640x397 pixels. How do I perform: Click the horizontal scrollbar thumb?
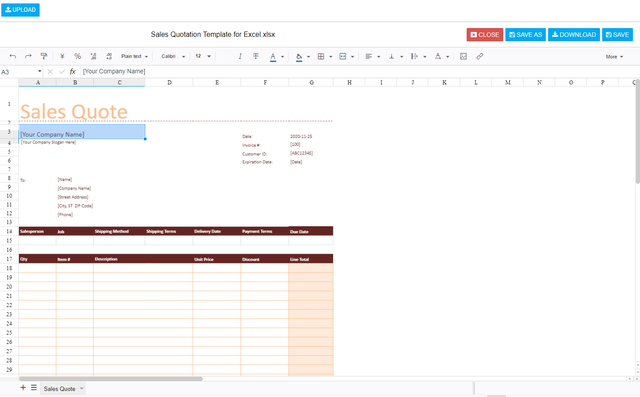click(x=111, y=379)
